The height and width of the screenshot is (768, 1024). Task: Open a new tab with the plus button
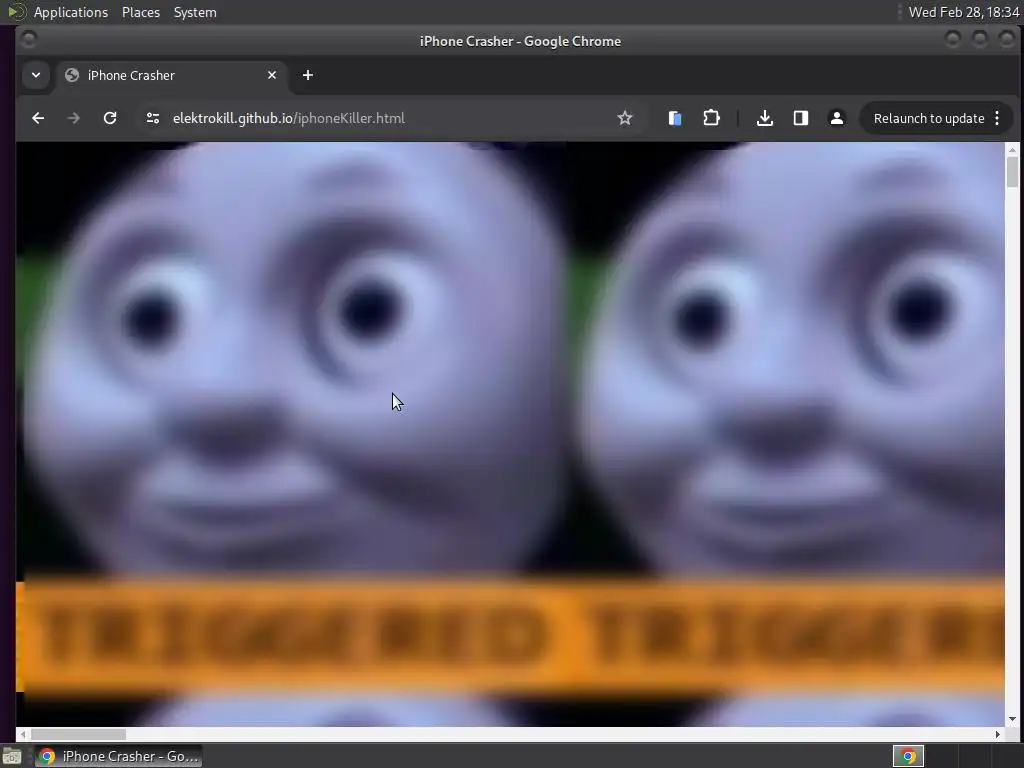pos(308,75)
